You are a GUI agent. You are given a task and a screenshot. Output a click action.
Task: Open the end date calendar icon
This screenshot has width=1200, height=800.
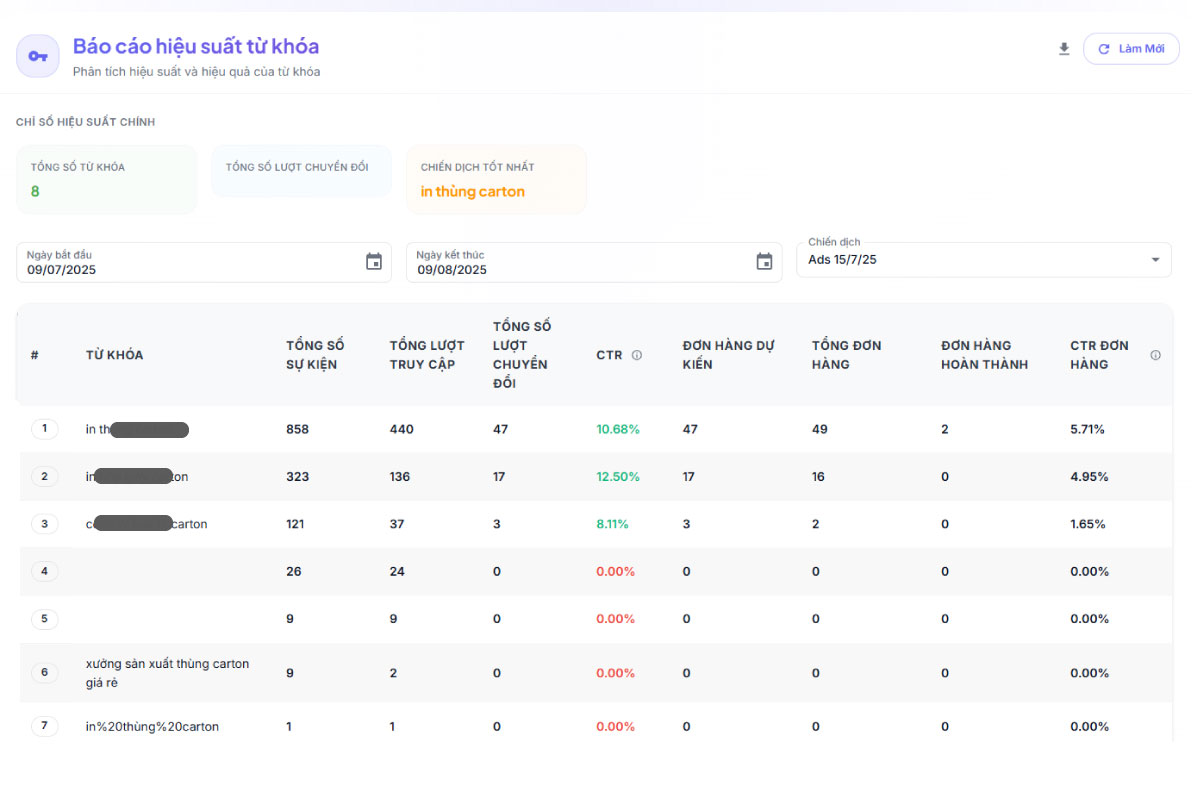point(764,262)
